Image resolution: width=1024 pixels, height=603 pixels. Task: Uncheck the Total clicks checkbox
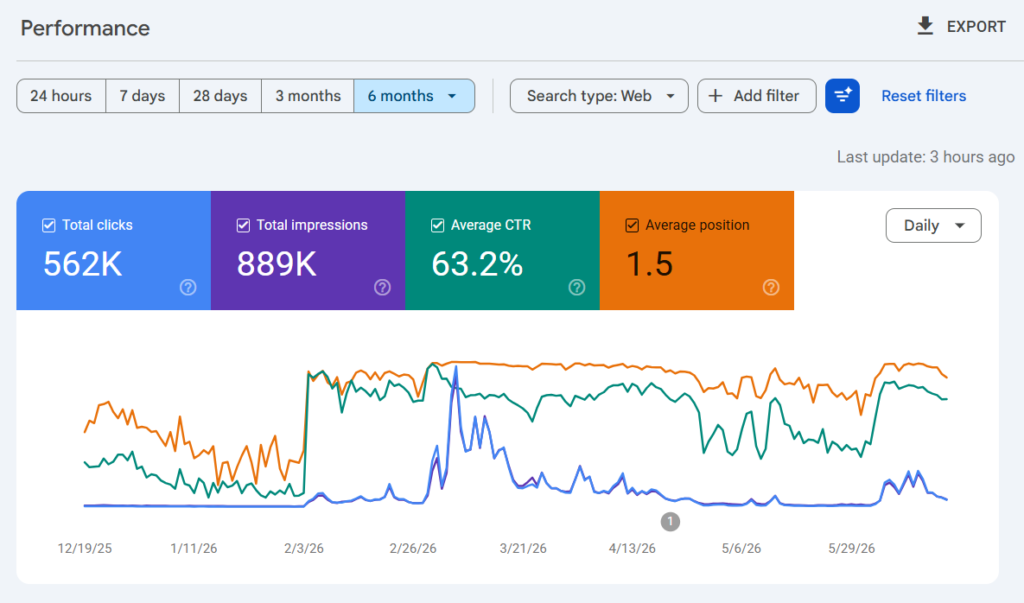(49, 225)
